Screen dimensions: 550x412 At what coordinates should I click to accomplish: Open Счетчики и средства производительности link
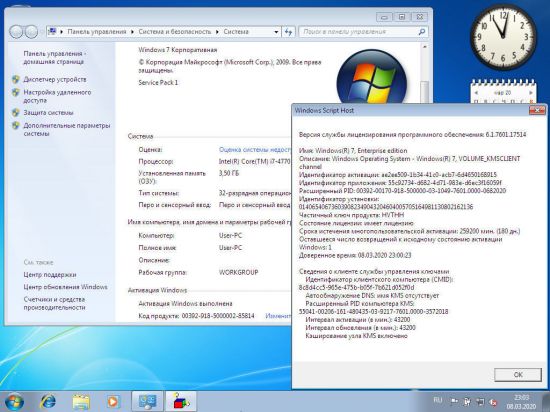[x=54, y=303]
